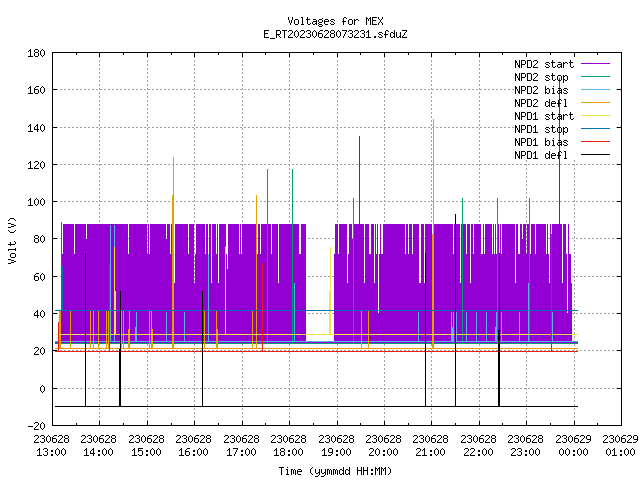The height and width of the screenshot is (480, 640).
Task: Click the y-axis tick label 160
Action: (36, 90)
